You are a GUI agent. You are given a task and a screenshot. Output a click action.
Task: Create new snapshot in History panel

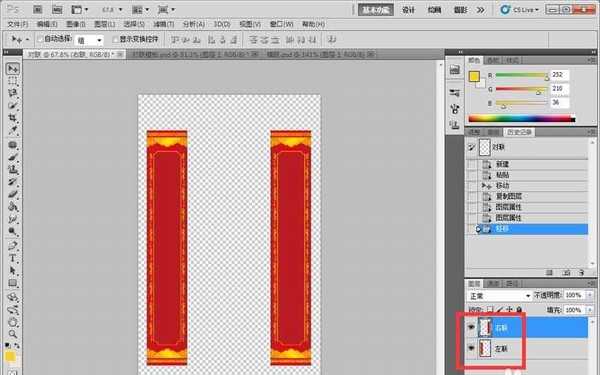(567, 272)
